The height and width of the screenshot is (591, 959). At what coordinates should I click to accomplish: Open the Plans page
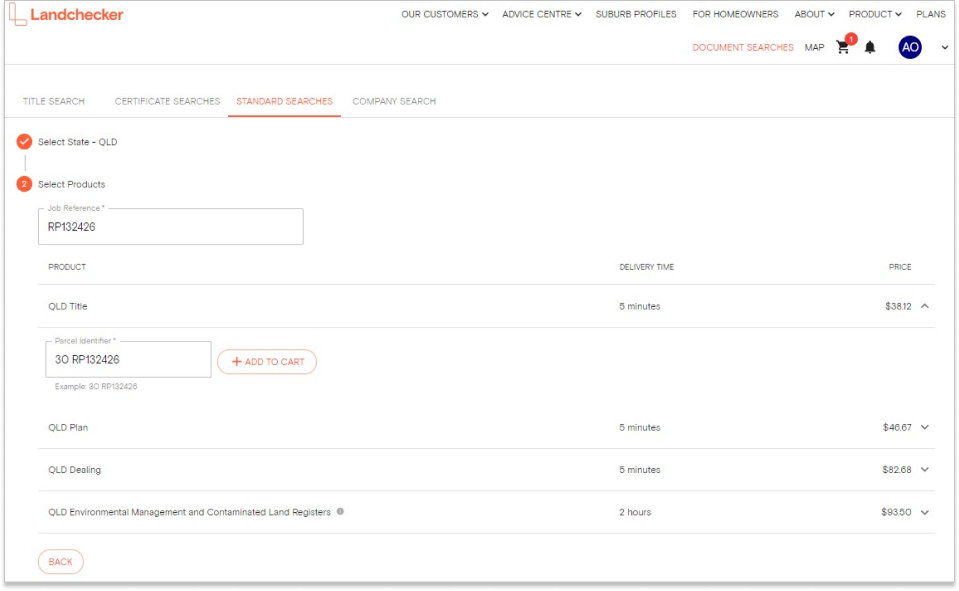(931, 14)
